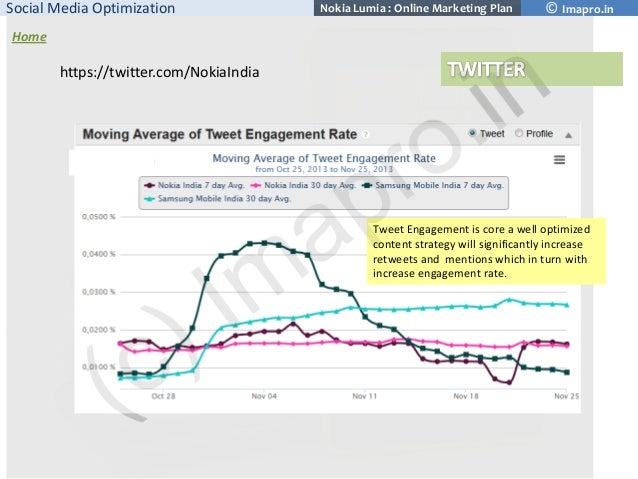The height and width of the screenshot is (479, 638).
Task: Click the 'Nov 18' x-axis label
Action: (466, 396)
